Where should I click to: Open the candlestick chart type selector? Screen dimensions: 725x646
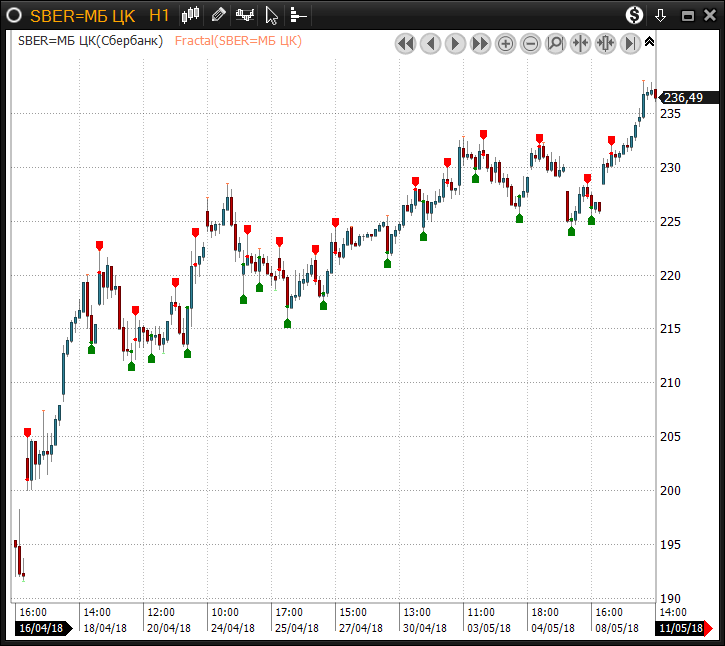pos(192,15)
